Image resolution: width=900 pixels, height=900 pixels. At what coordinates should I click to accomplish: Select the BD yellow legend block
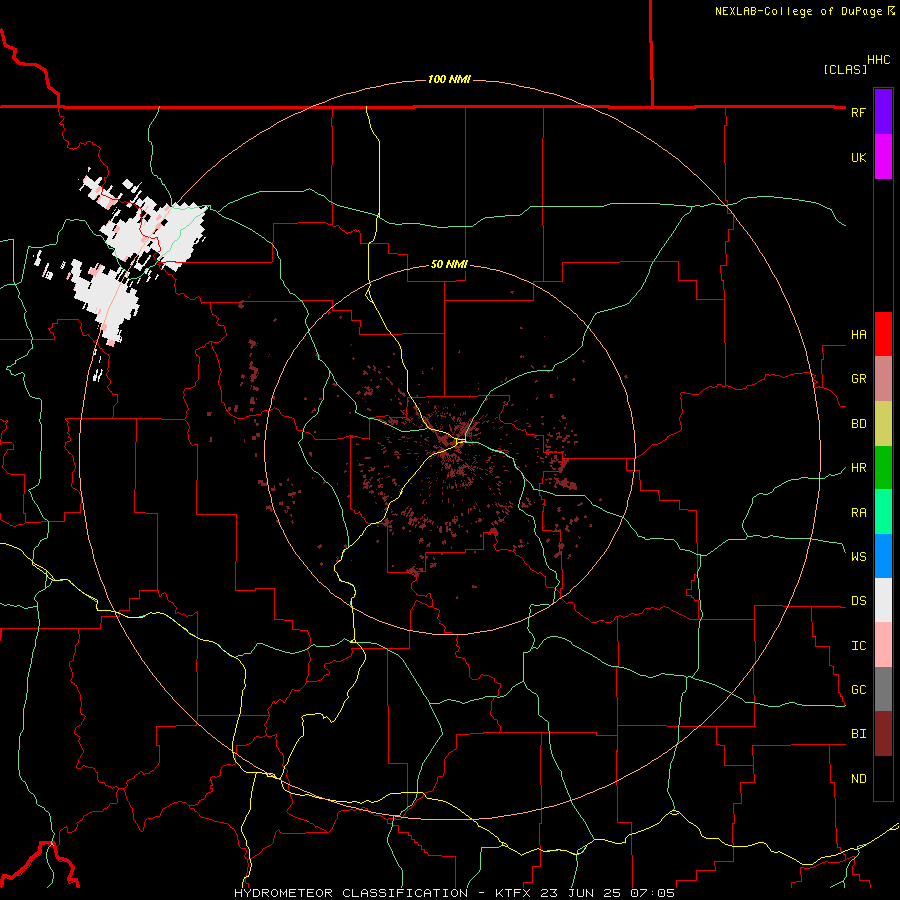(x=883, y=424)
